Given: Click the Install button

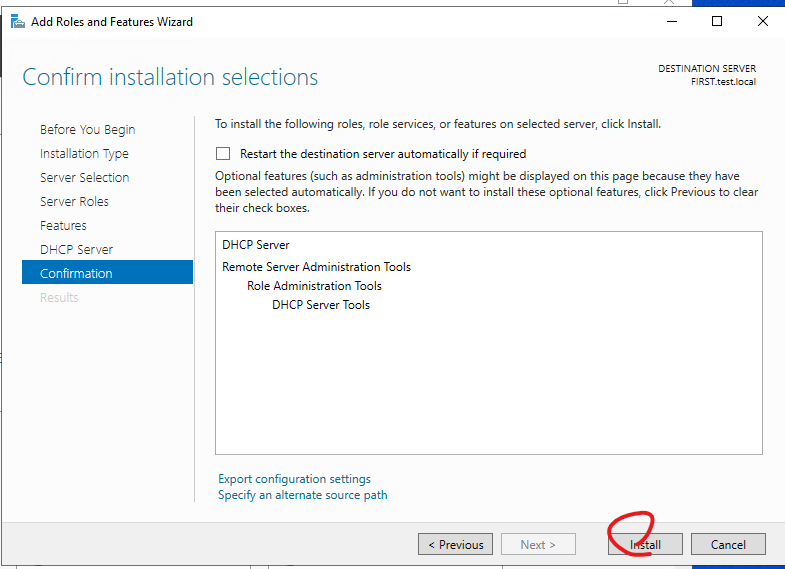Looking at the screenshot, I should tap(645, 544).
